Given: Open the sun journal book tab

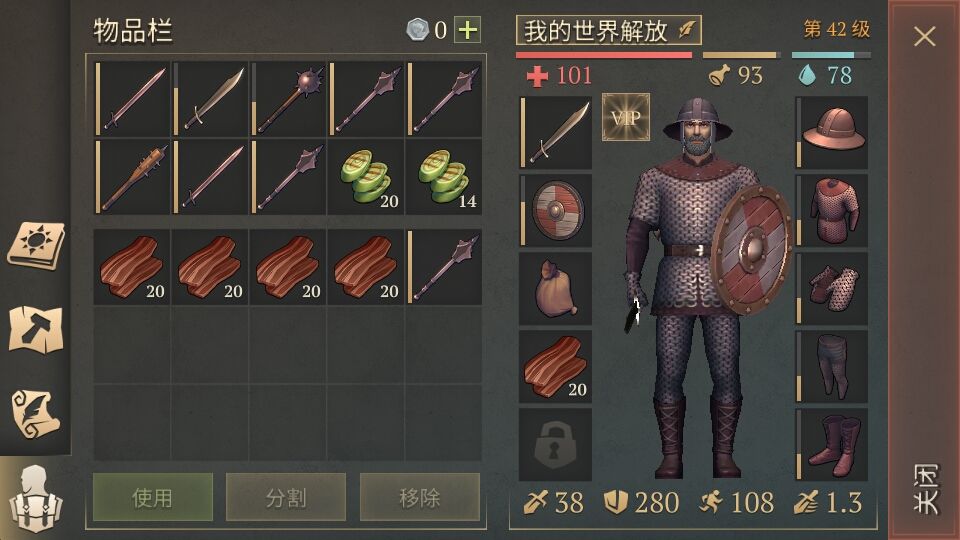Looking at the screenshot, I should pos(36,246).
